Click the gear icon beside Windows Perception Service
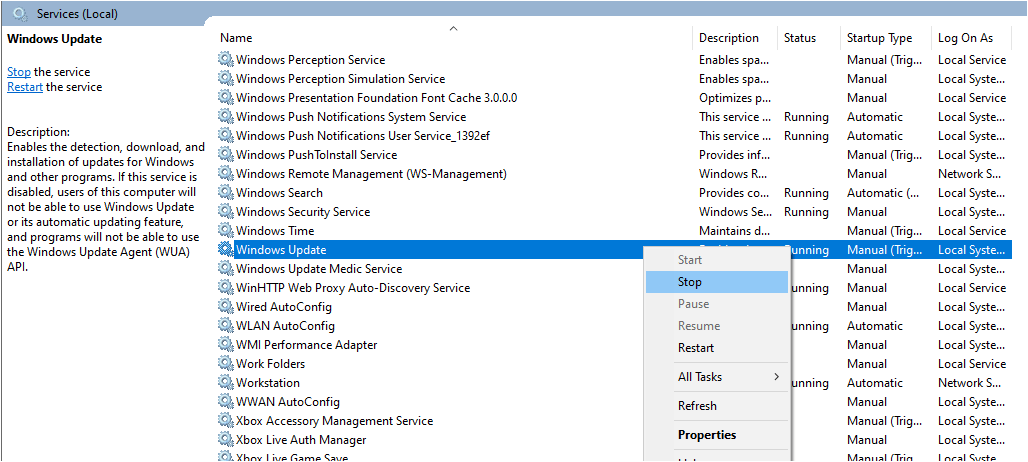Viewport: 1028px width, 462px height. point(226,60)
